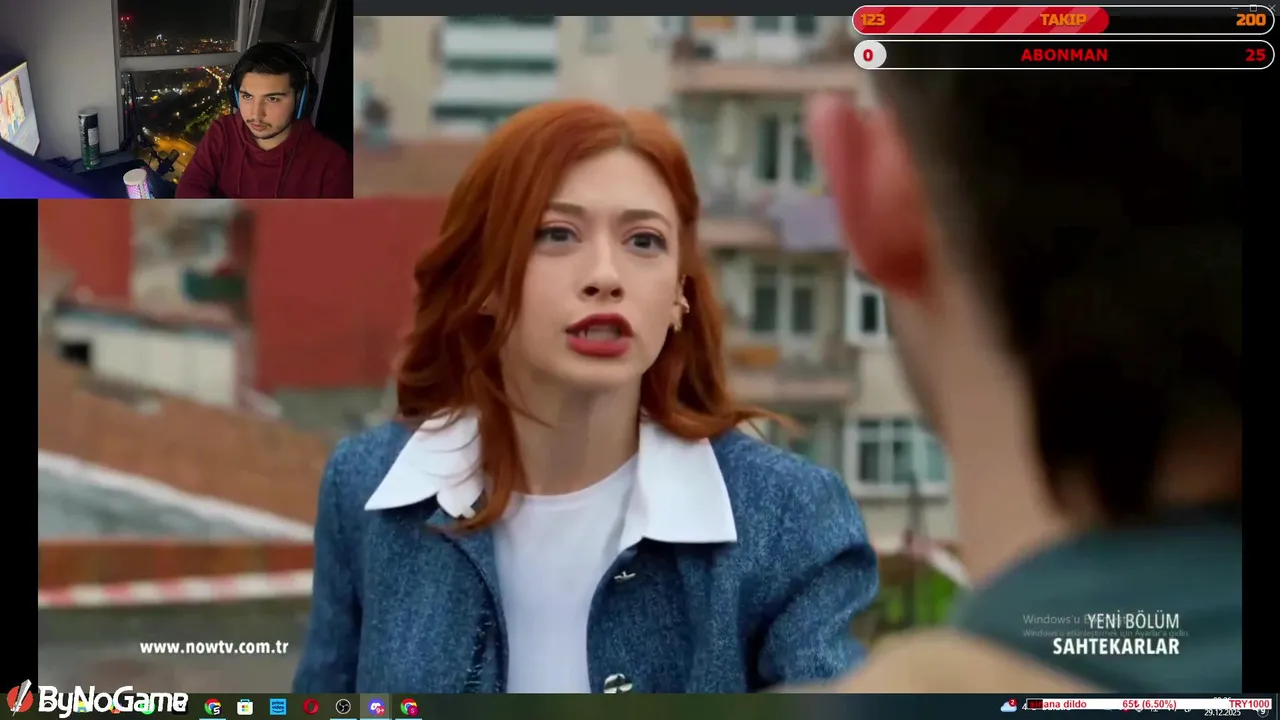Launch the Opera browser from the taskbar

(x=311, y=707)
